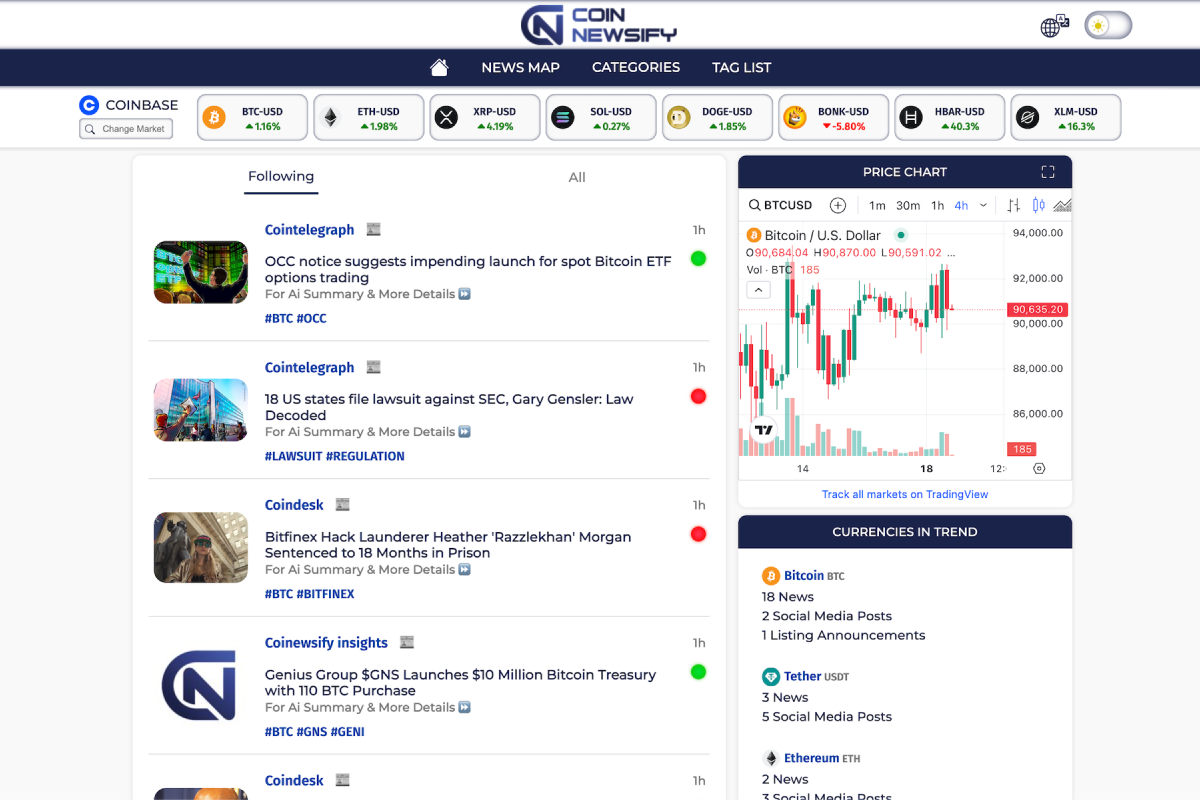The width and height of the screenshot is (1200, 800).
Task: Click the compare plus icon in chart toolbar
Action: (838, 204)
